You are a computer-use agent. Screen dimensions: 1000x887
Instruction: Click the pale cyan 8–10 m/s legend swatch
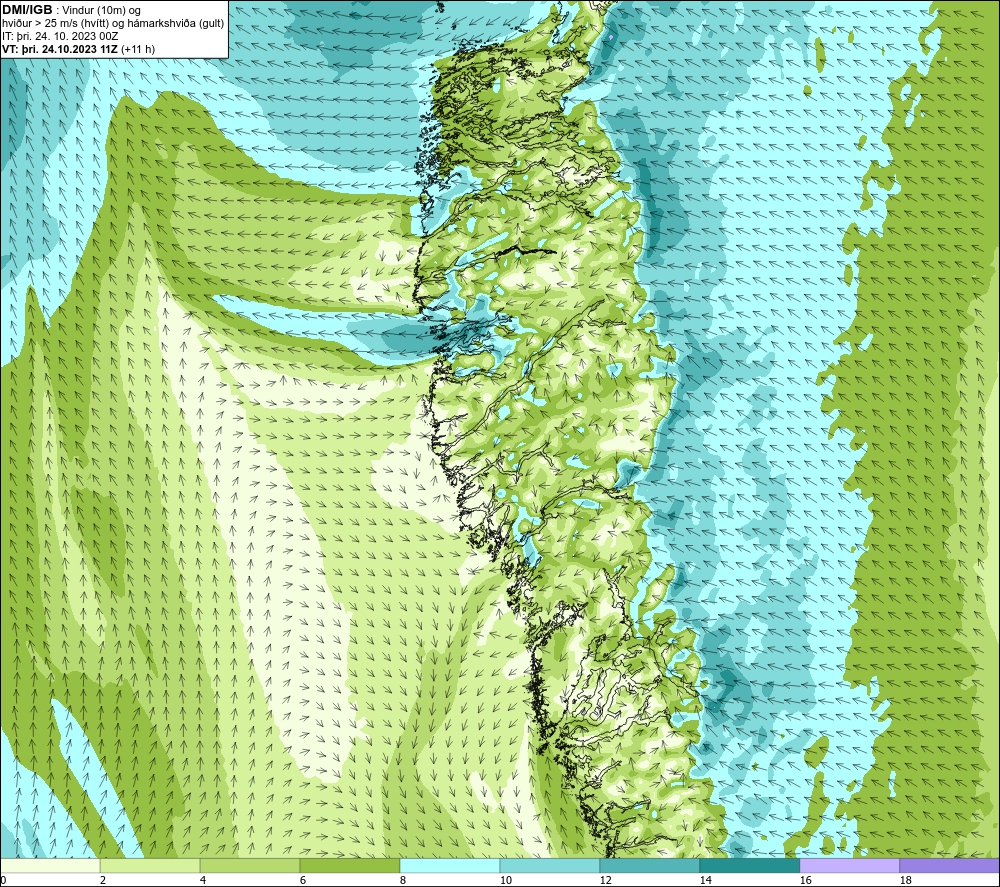point(450,866)
